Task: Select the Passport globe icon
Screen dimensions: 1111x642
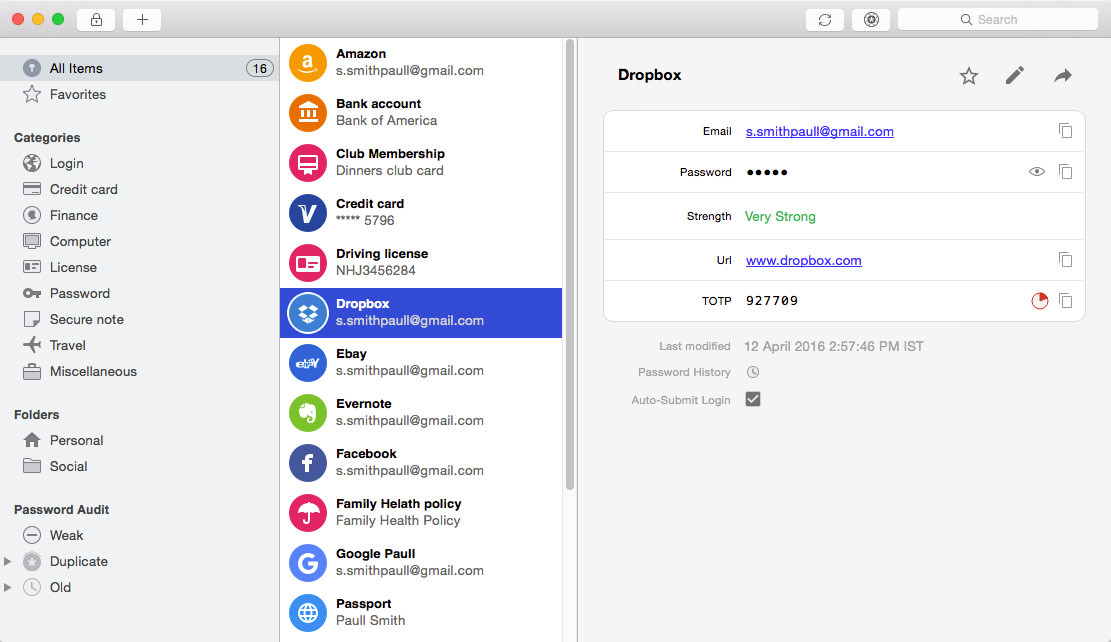Action: point(308,613)
